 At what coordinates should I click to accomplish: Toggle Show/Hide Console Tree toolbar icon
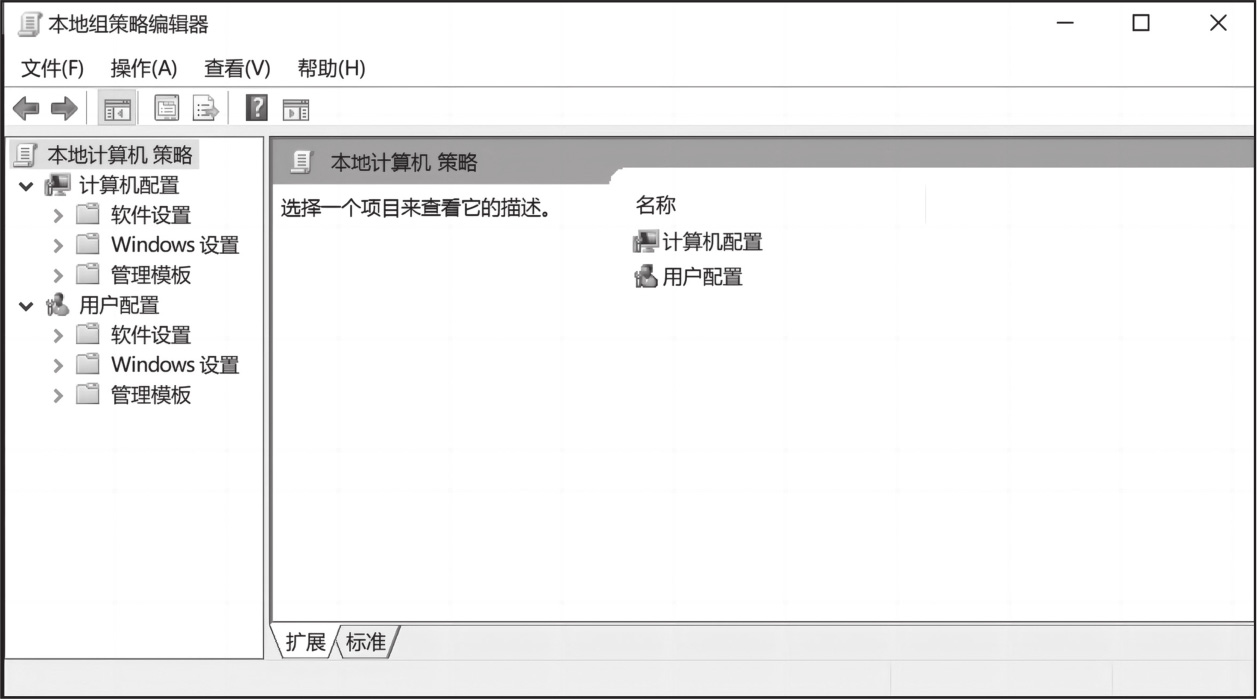118,108
